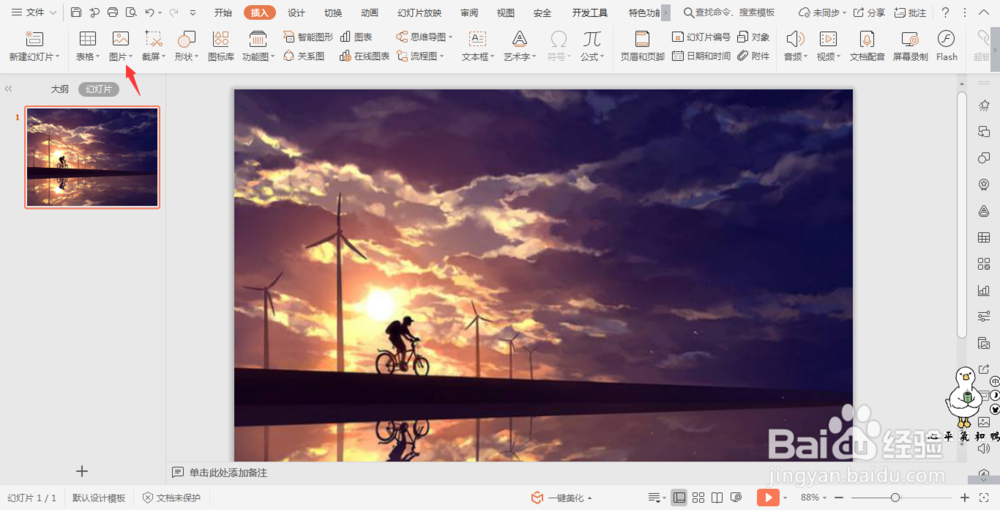The image size is (1000, 510).
Task: Click the 分享 share button
Action: click(869, 13)
